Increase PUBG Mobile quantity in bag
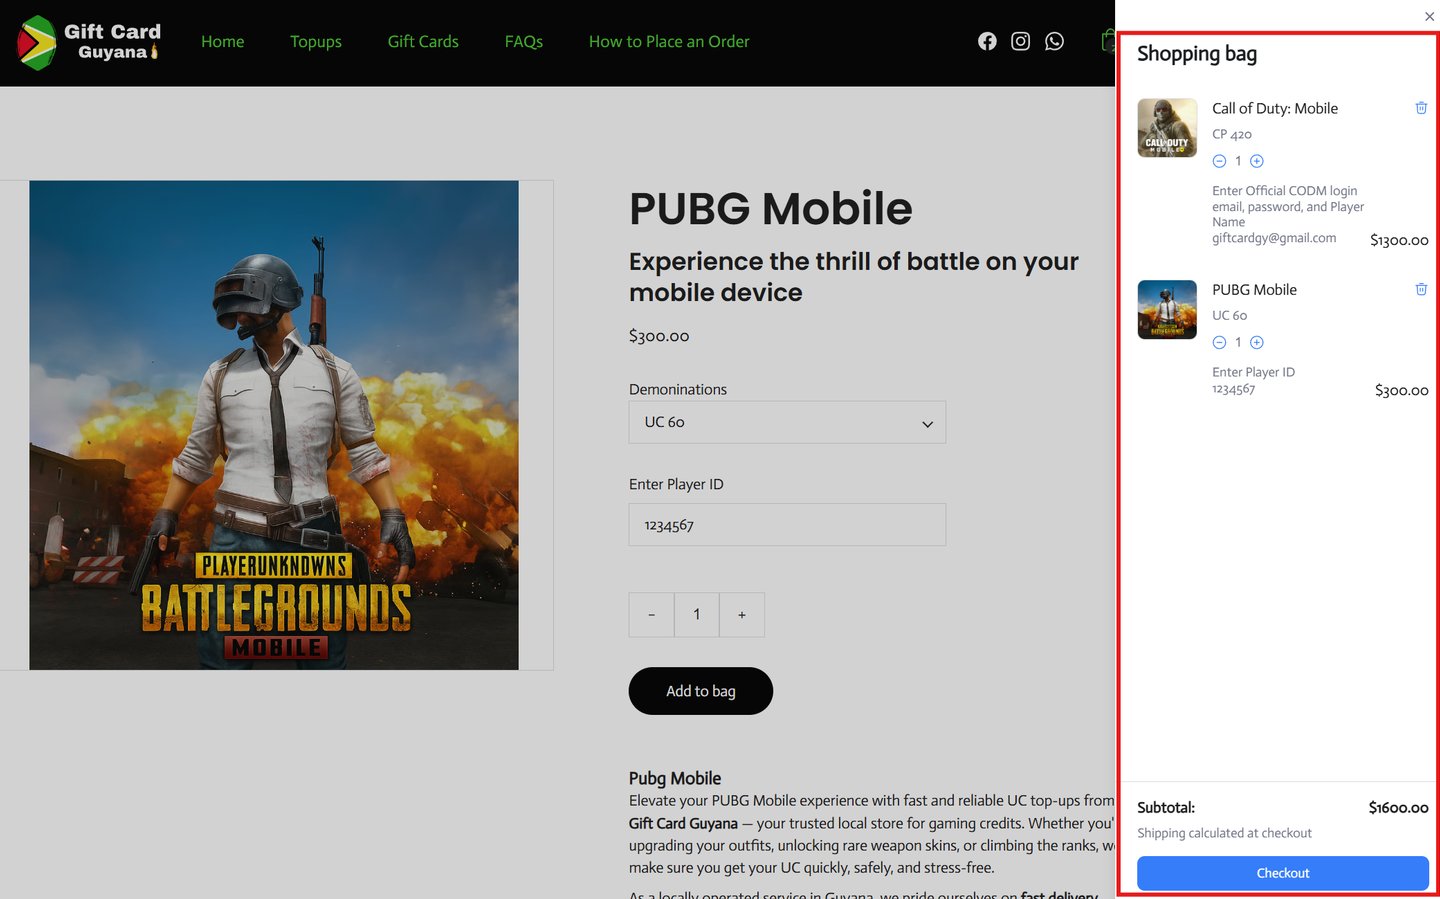This screenshot has width=1440, height=899. click(1257, 342)
